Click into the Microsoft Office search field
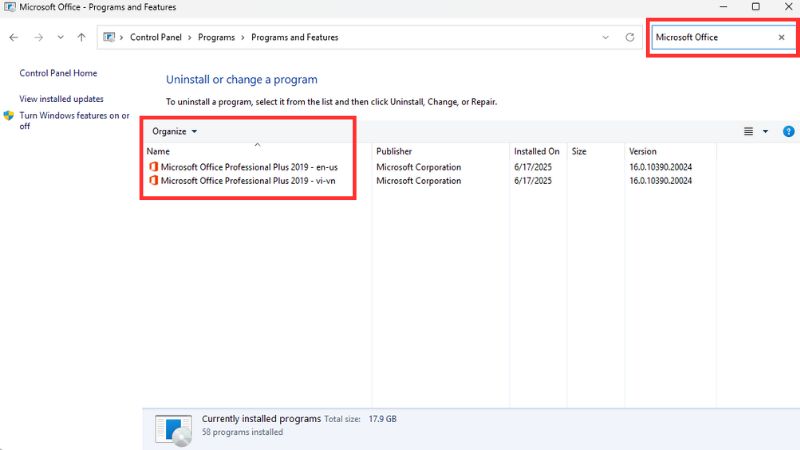The image size is (800, 450). [710, 37]
